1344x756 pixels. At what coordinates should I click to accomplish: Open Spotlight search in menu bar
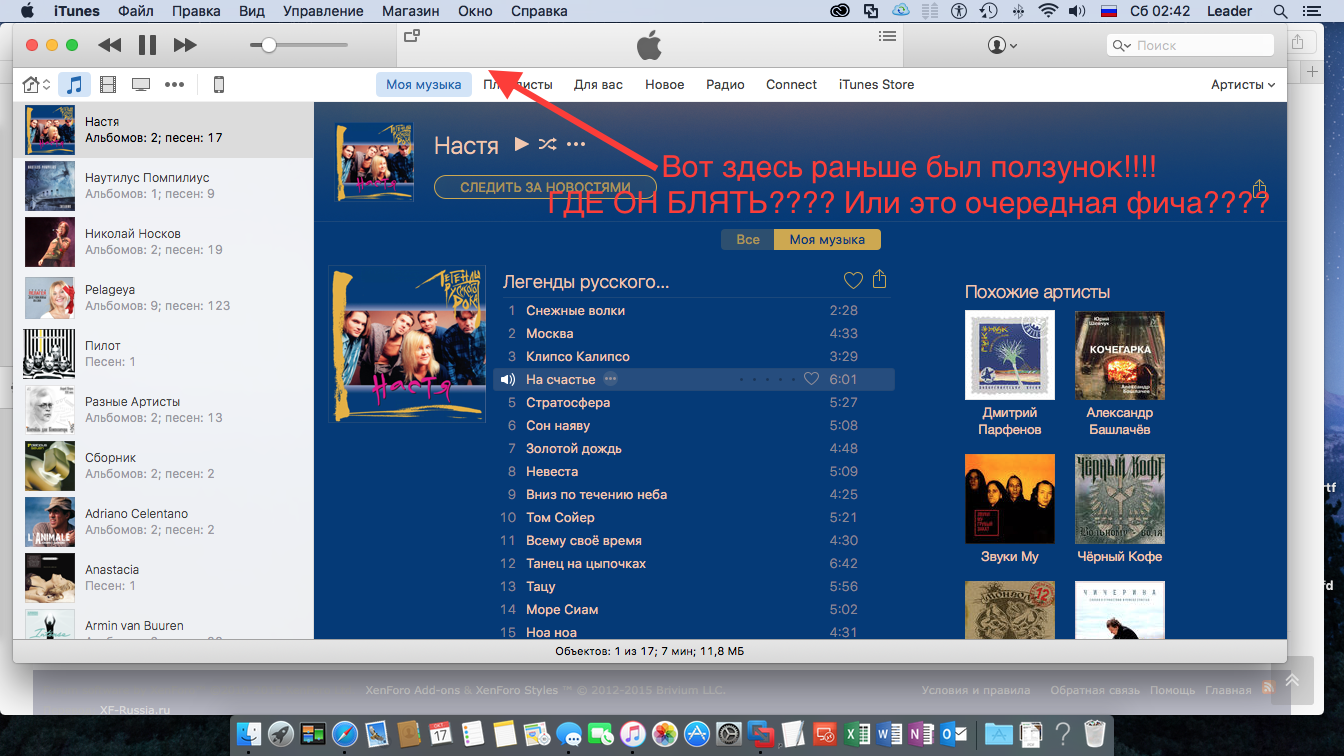(x=1281, y=11)
